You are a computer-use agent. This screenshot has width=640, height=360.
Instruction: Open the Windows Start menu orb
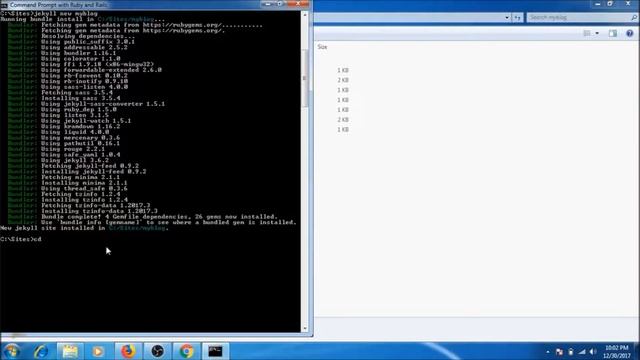click(11, 351)
